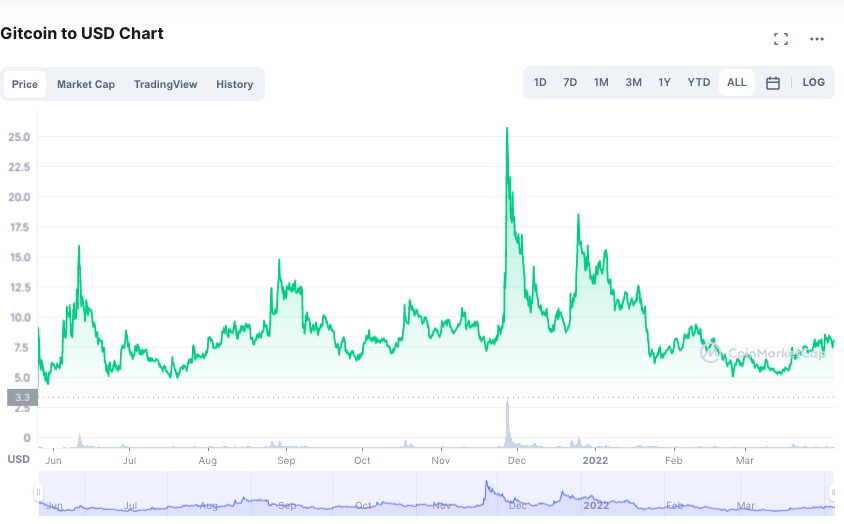This screenshot has width=844, height=524.
Task: Grab the left range slider handle
Action: point(38,492)
